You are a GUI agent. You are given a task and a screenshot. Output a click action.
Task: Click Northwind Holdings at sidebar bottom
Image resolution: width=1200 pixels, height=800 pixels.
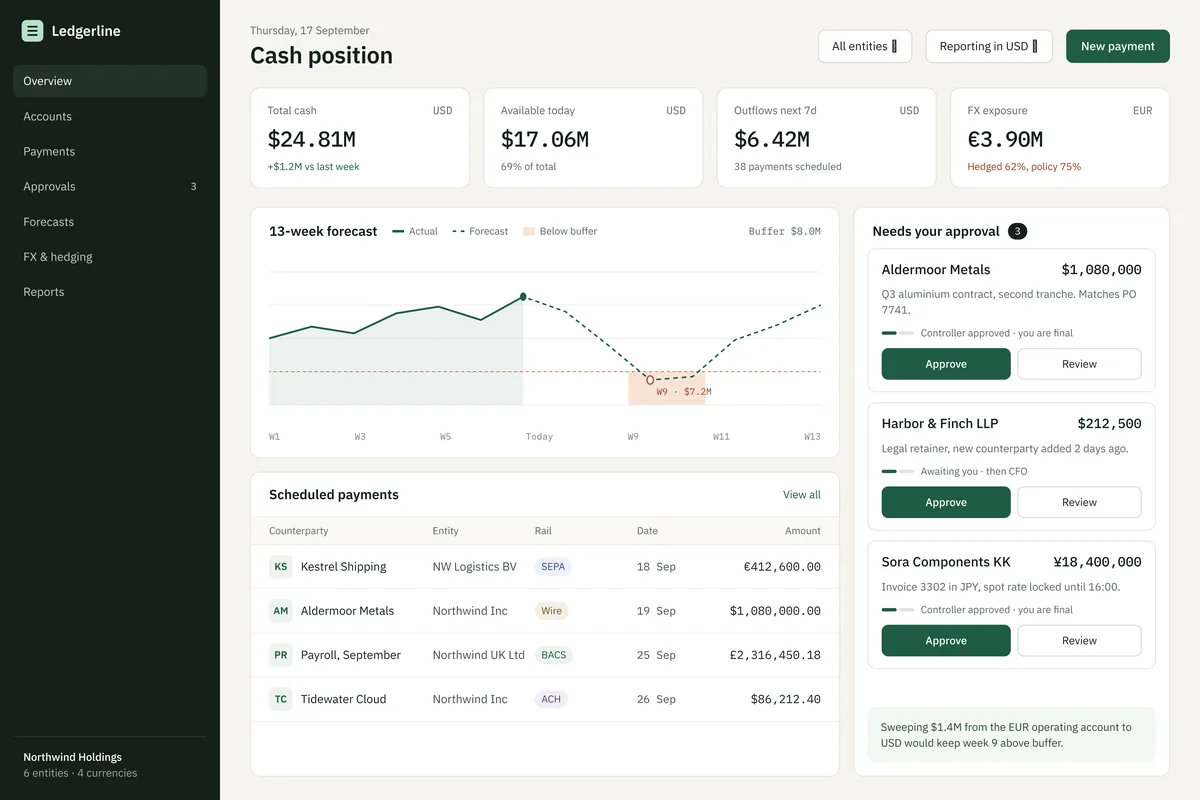pos(73,757)
